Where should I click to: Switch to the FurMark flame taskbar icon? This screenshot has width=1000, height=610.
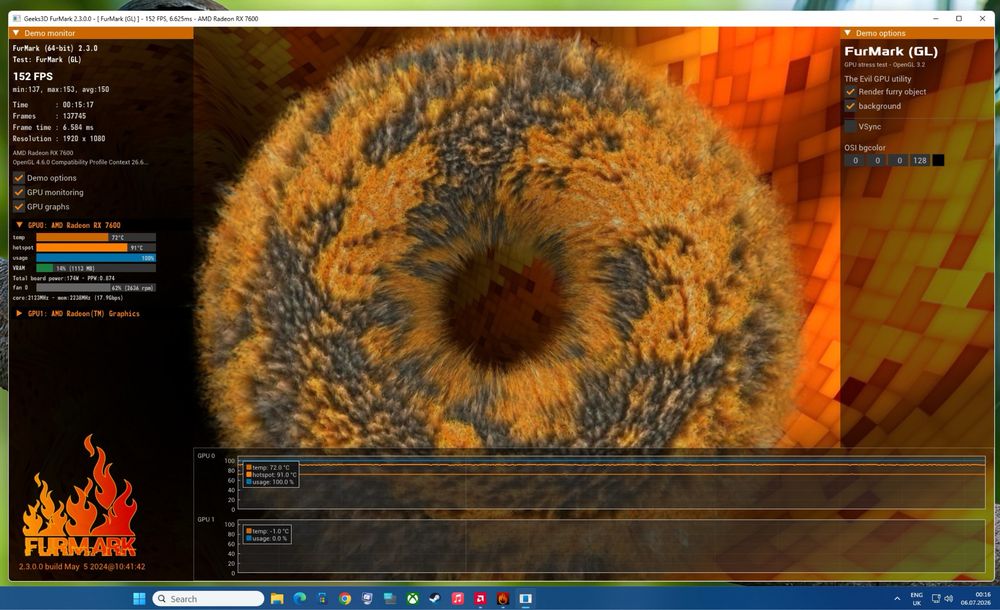point(503,599)
